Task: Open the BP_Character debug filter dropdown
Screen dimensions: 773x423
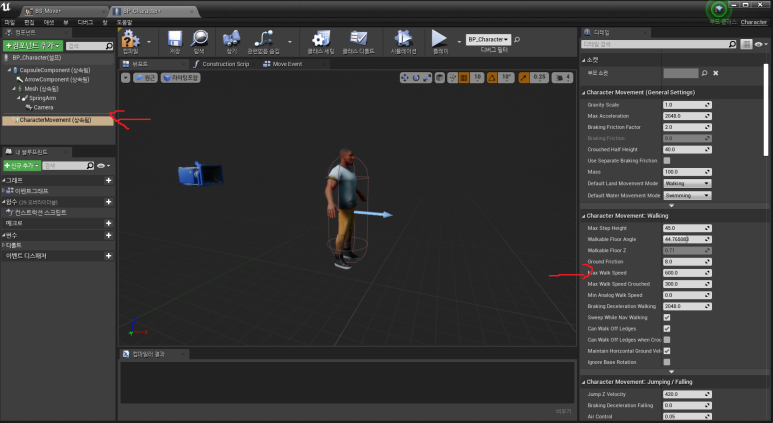Action: tap(488, 39)
